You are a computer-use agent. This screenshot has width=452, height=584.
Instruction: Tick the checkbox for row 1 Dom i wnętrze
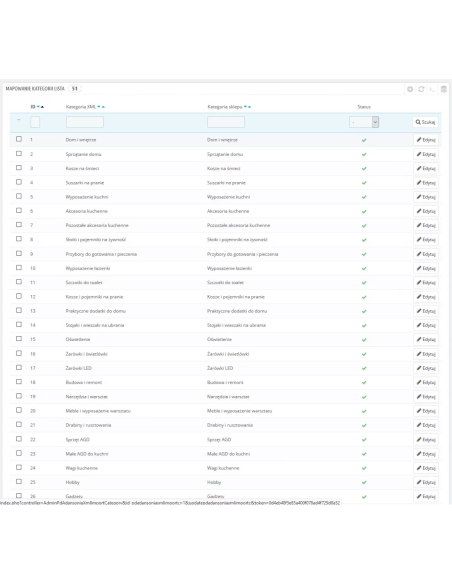click(x=19, y=139)
